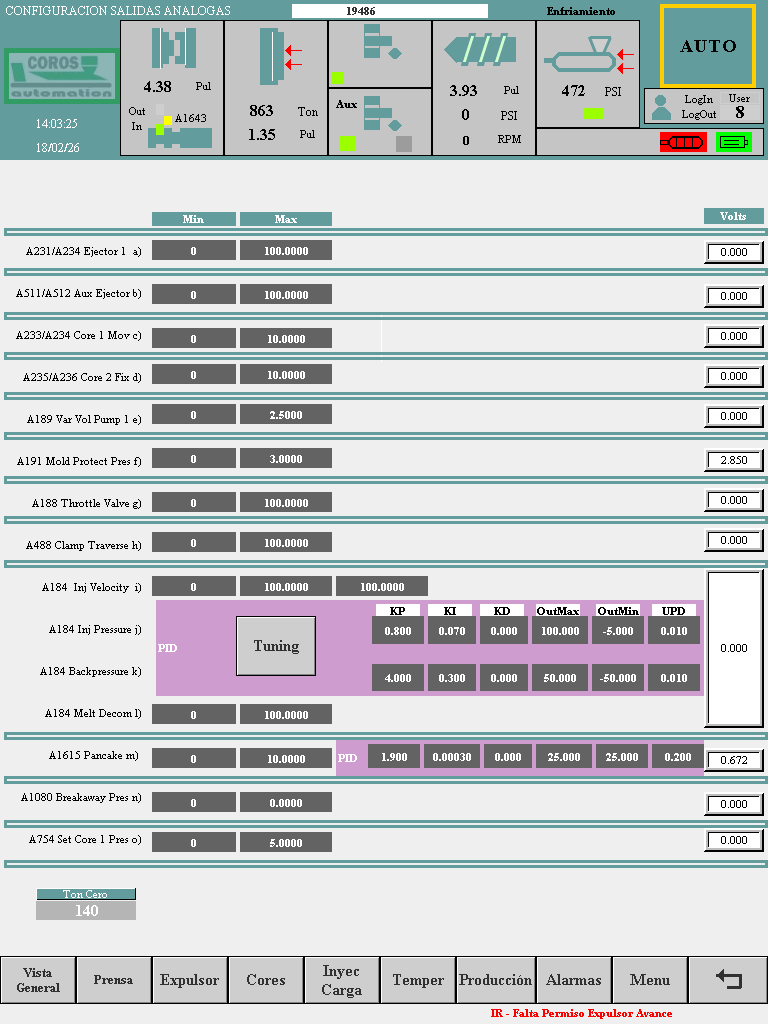Select the A1615 Pancake Volts field 0.672
The image size is (768, 1024).
734,761
